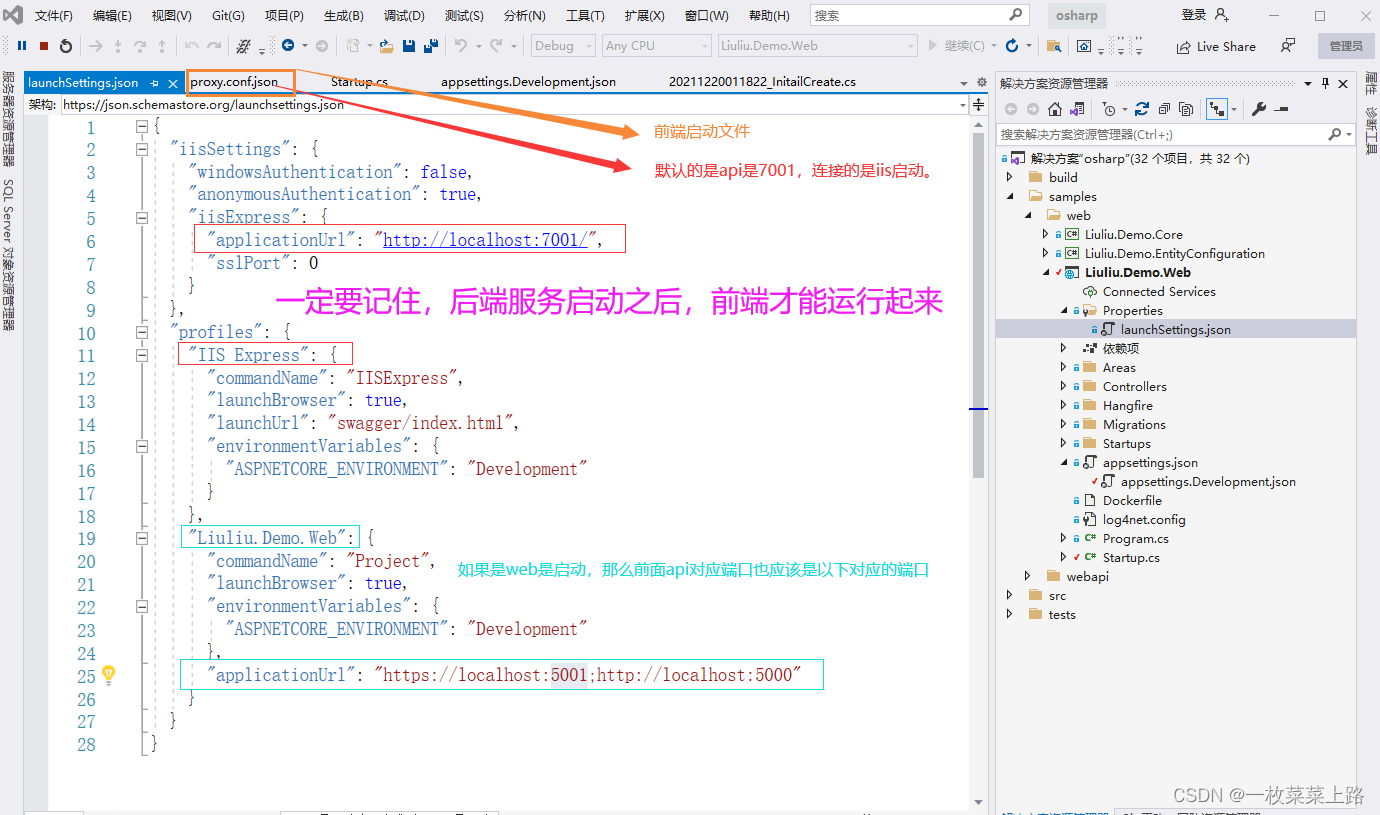Click the Show Next Statement arrow icon
This screenshot has width=1380, height=815.
[96, 46]
